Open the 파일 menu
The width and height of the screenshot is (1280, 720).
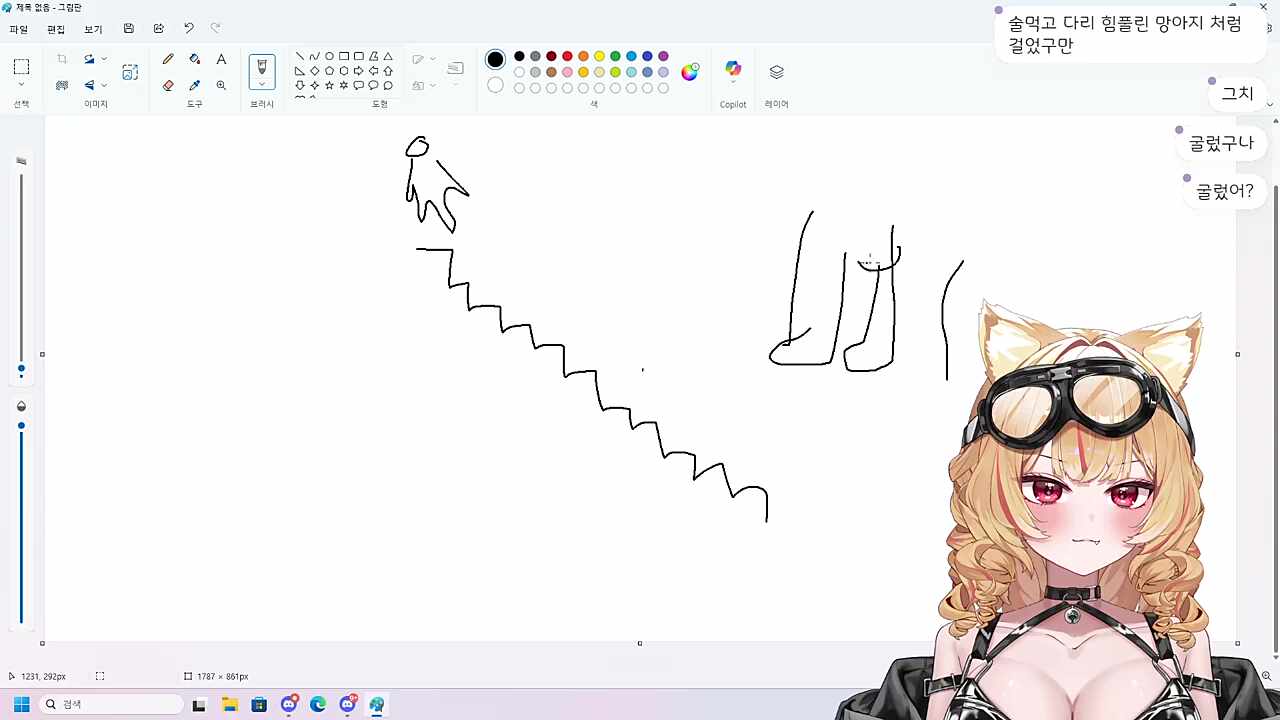(x=19, y=30)
